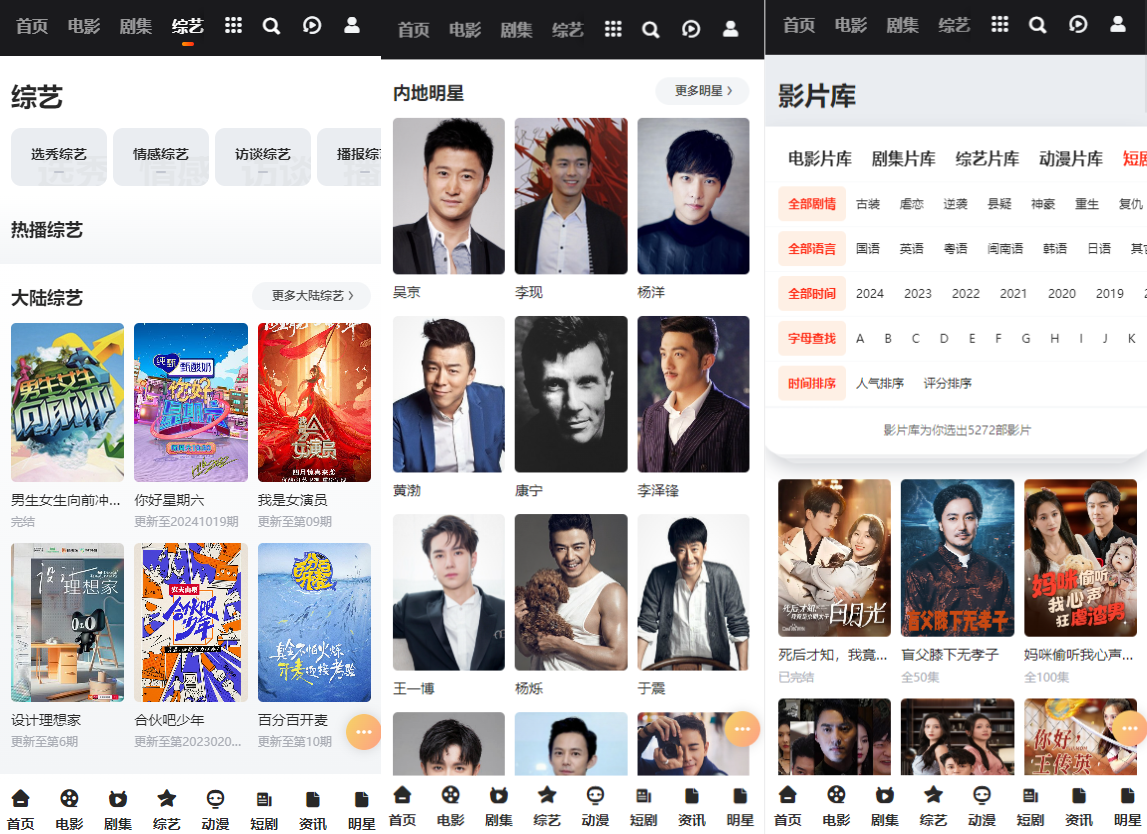The image size is (1147, 834).
Task: Open 盲父膝下无孝子 poster
Action: [x=958, y=558]
